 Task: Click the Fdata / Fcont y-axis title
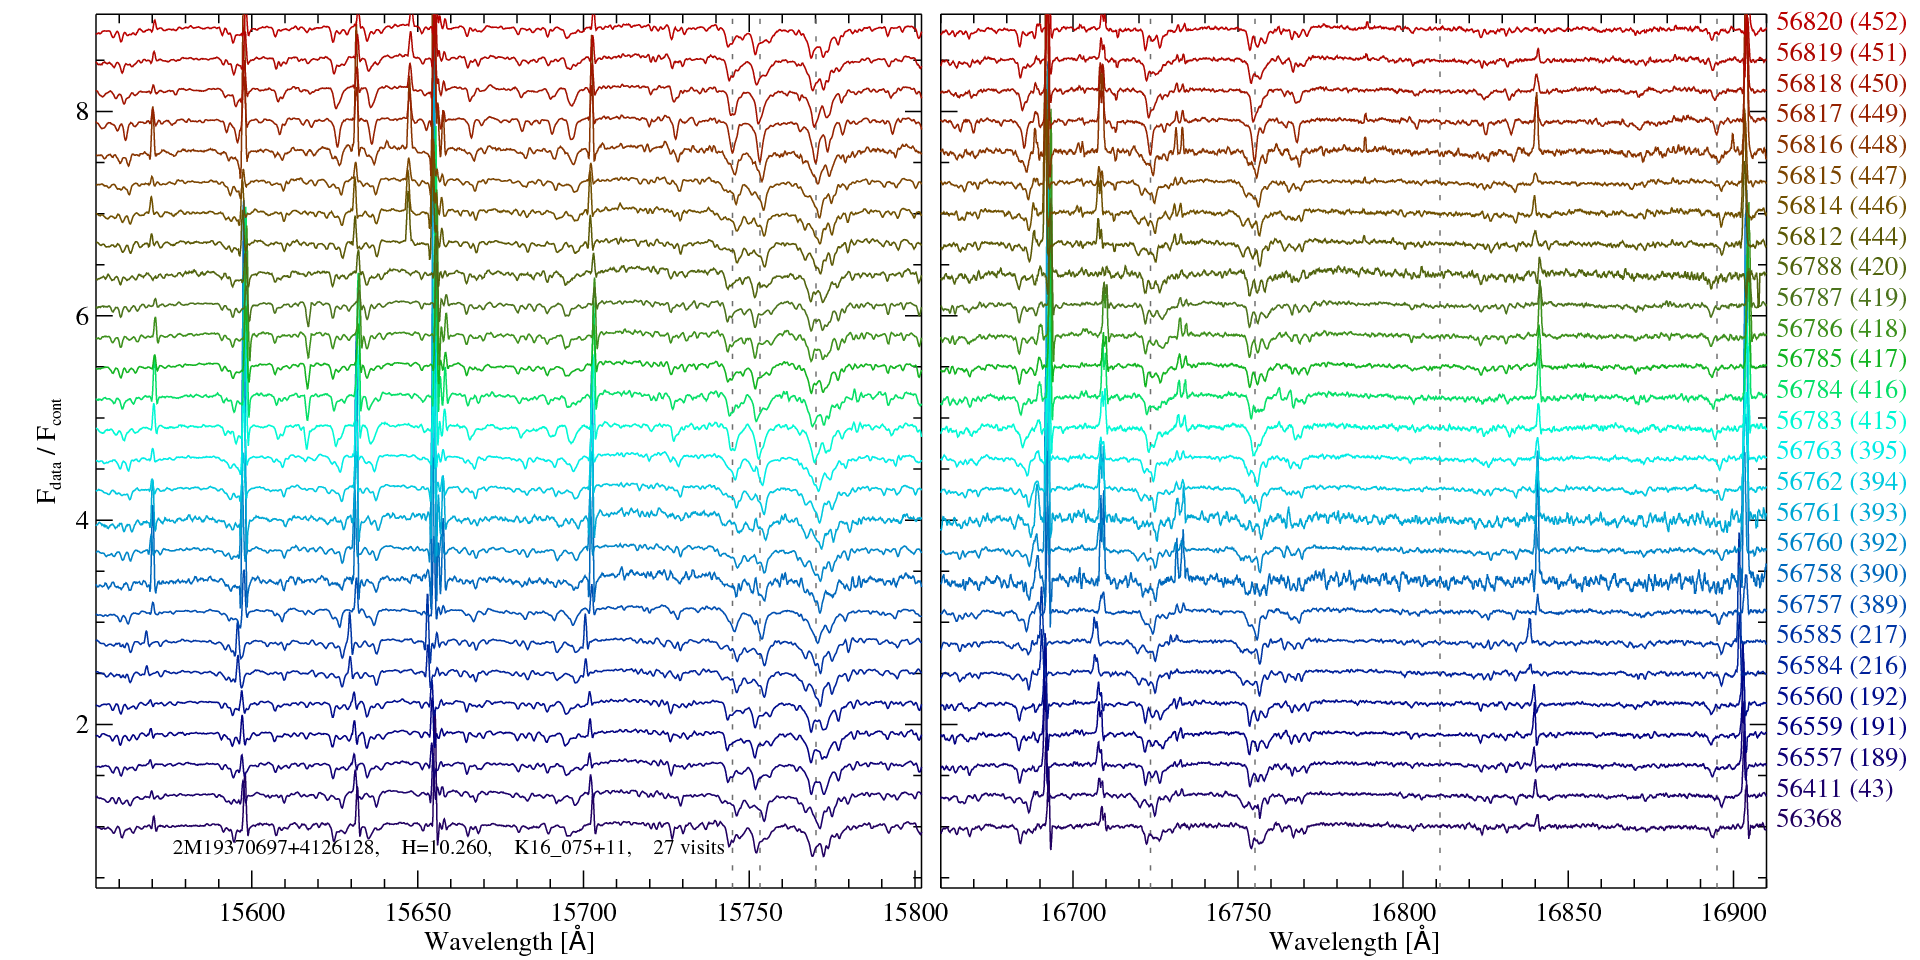click(x=49, y=450)
